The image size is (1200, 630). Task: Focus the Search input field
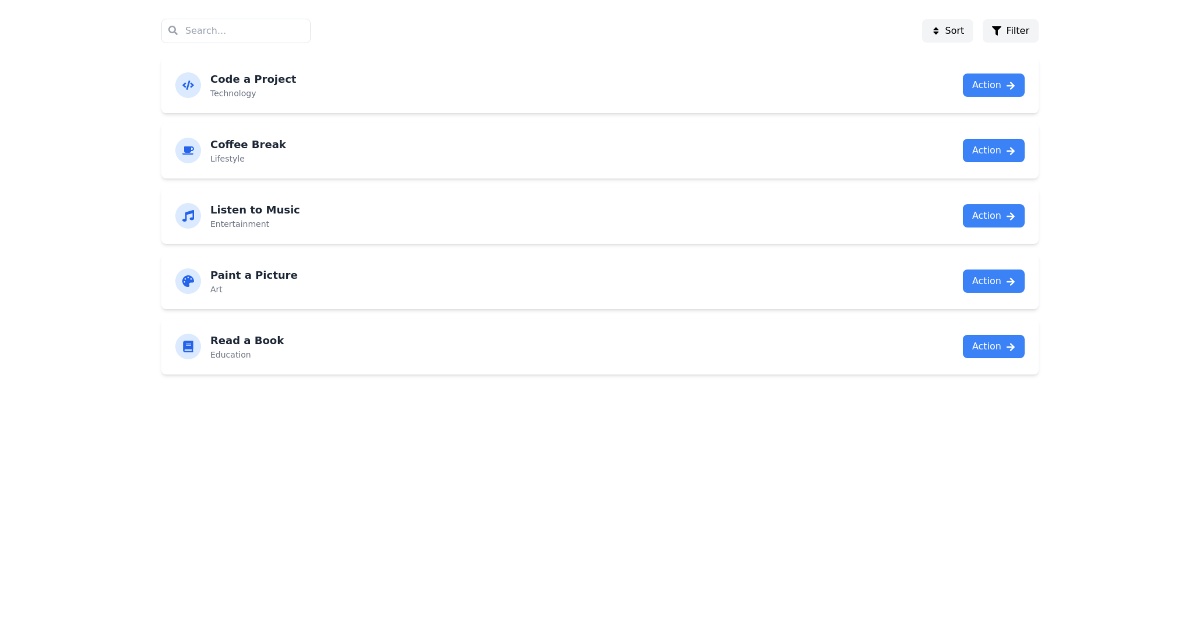244,31
